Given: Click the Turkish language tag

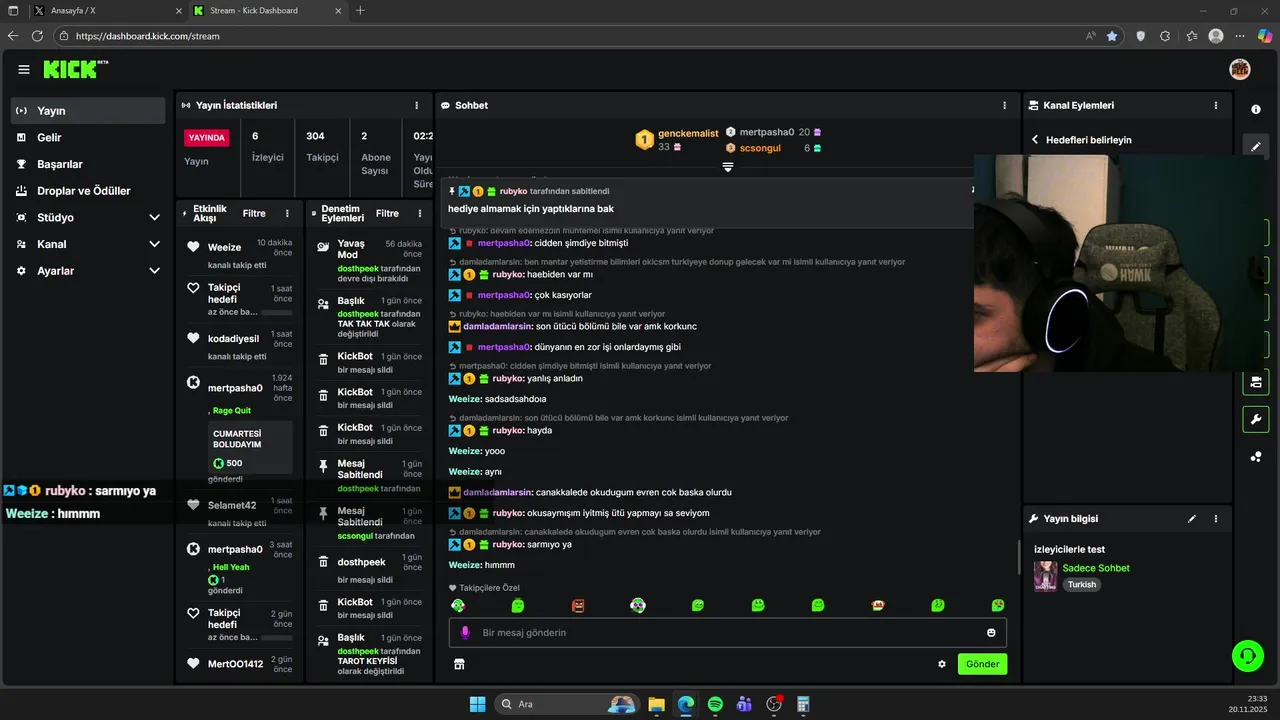Looking at the screenshot, I should [1082, 585].
